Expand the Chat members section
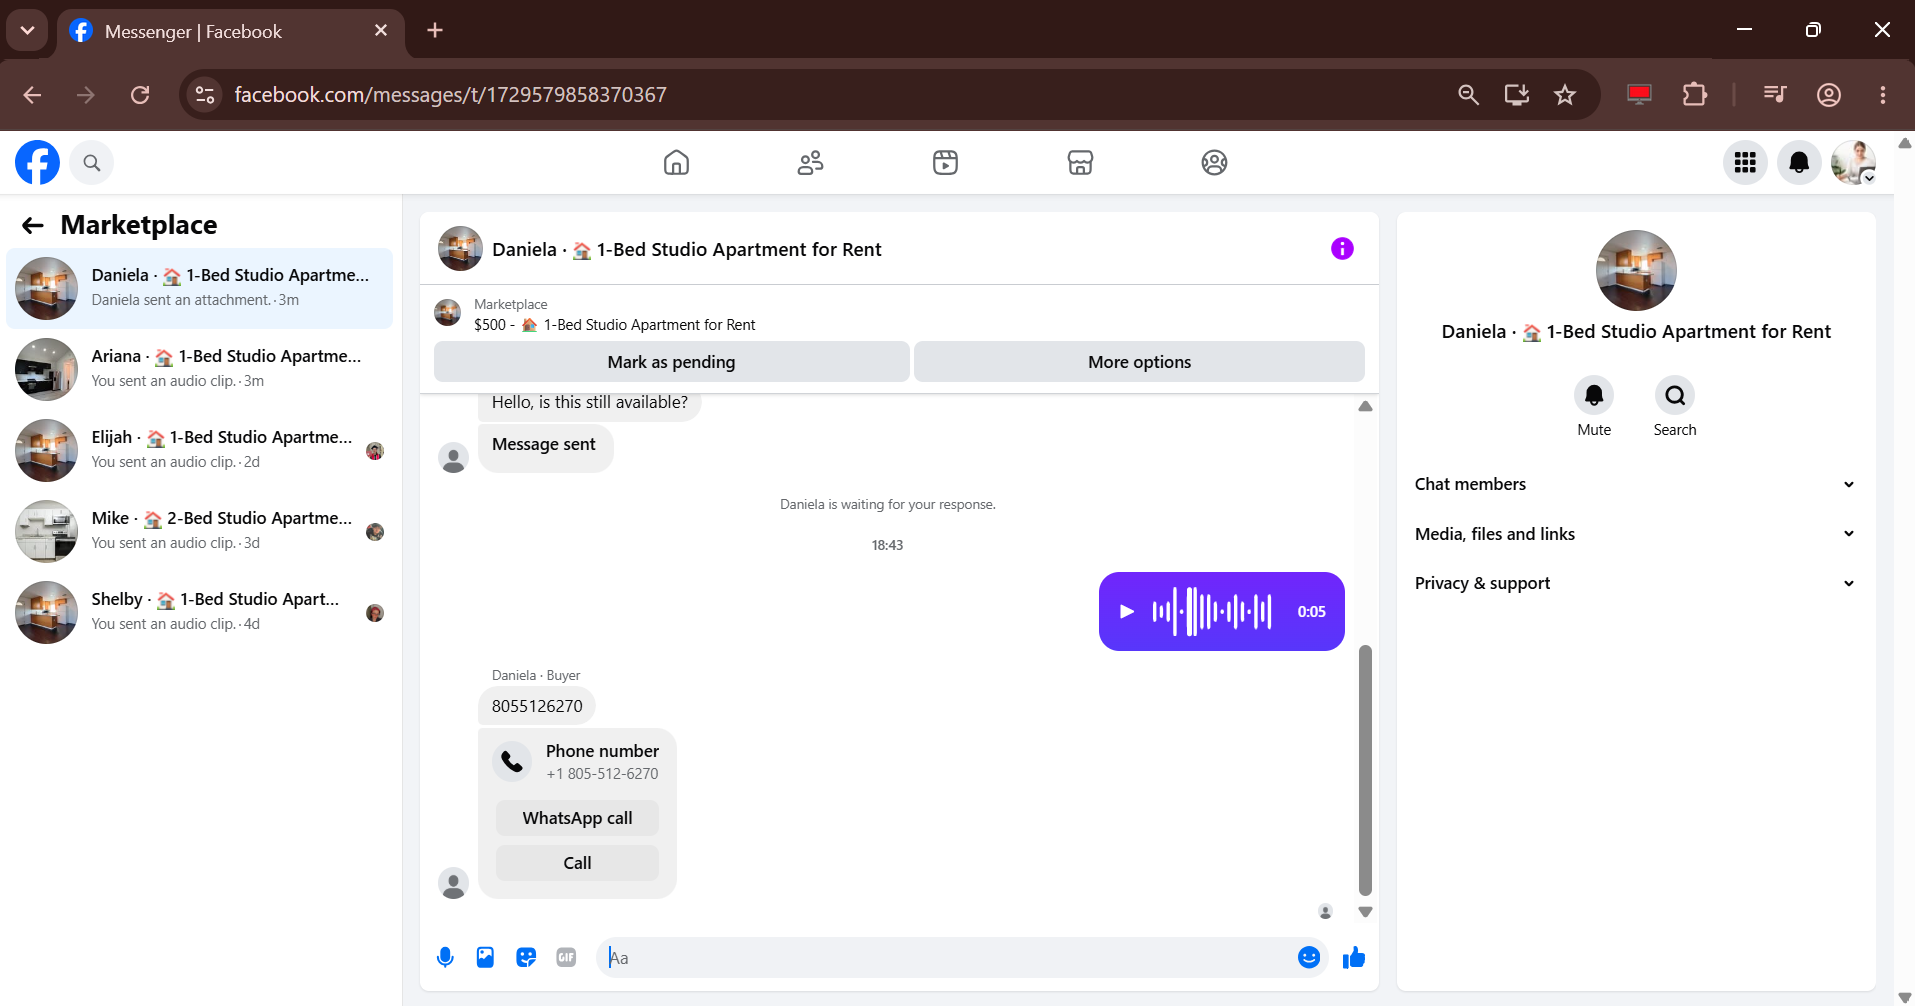 1635,484
